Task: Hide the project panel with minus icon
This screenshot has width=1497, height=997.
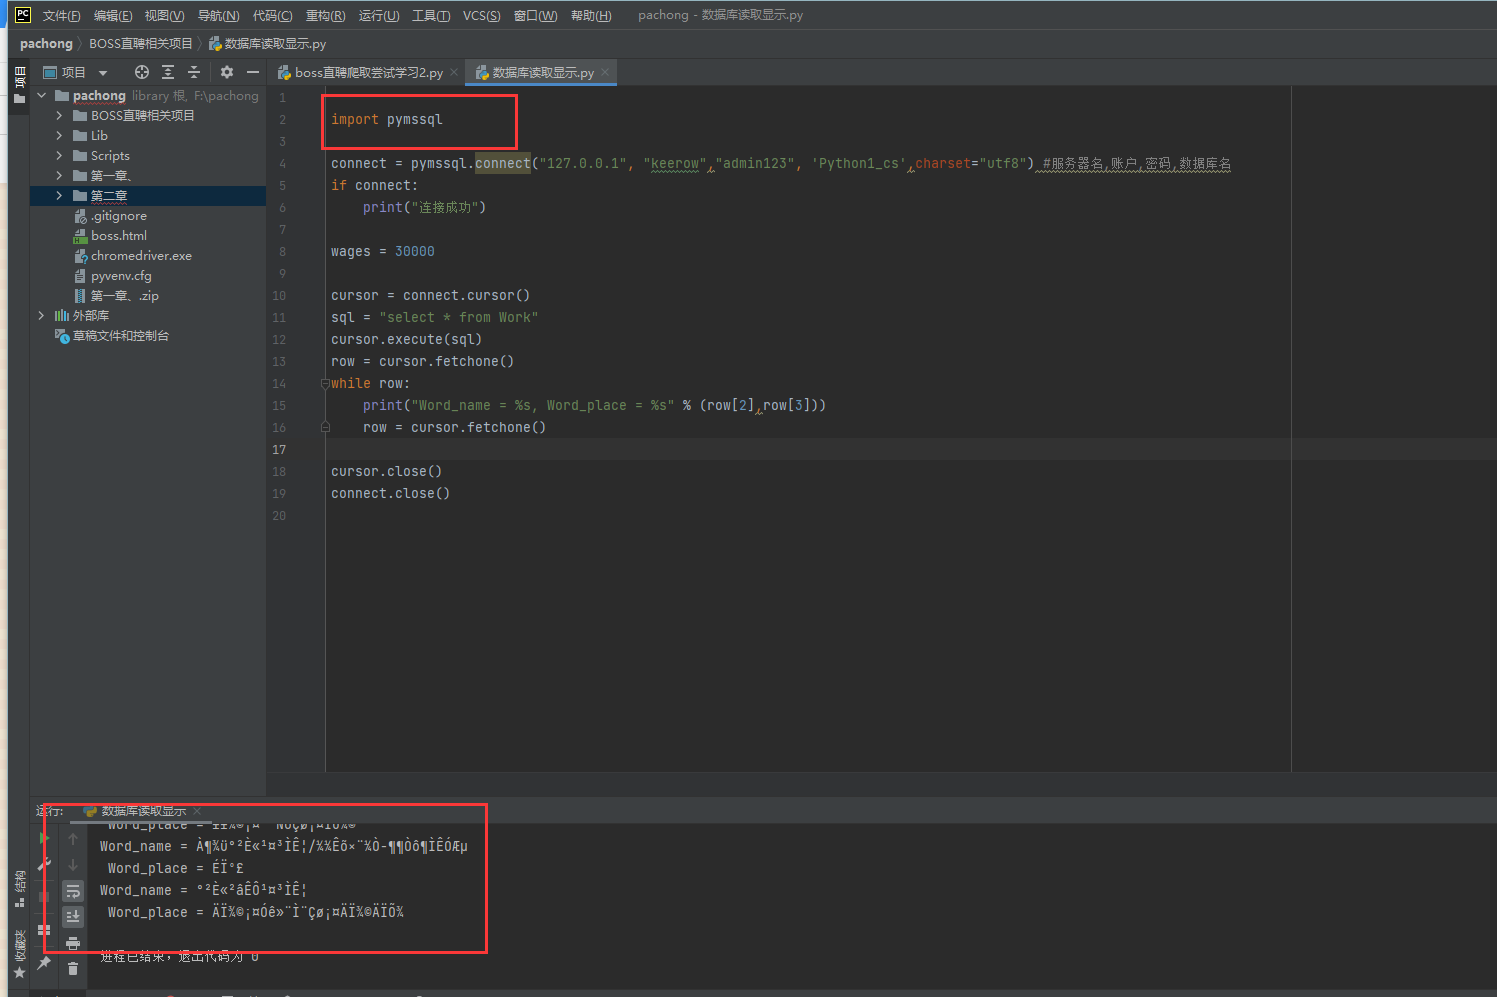Action: [x=253, y=72]
